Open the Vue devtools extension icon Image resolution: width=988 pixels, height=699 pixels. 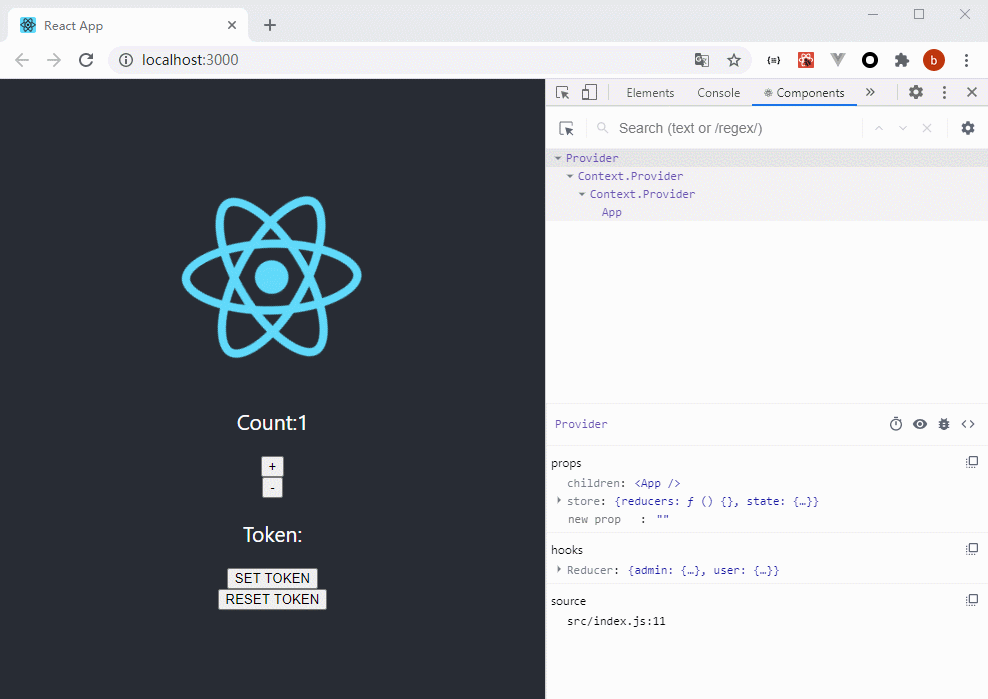[837, 60]
